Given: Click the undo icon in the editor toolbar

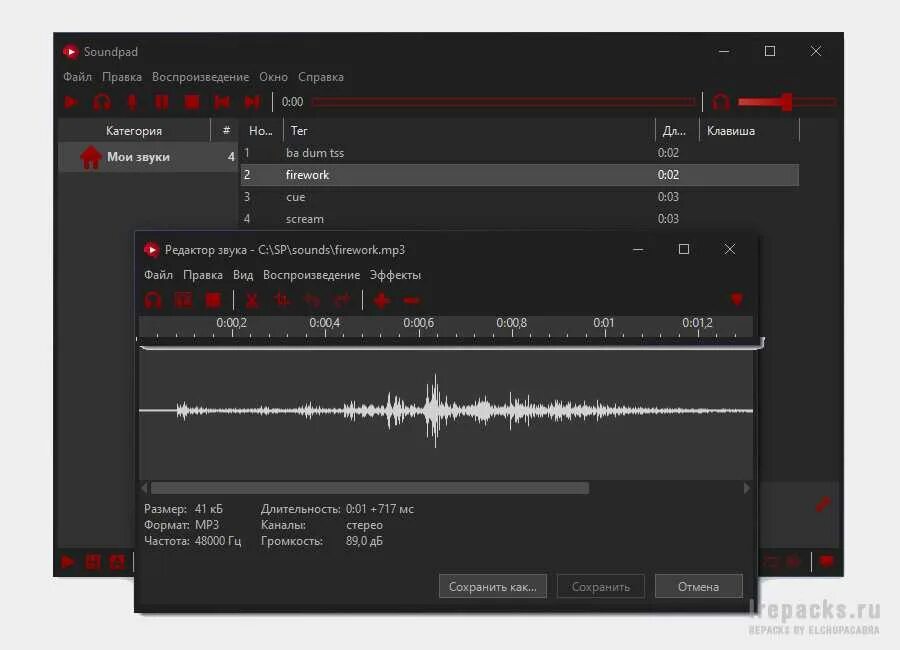Looking at the screenshot, I should click(312, 300).
